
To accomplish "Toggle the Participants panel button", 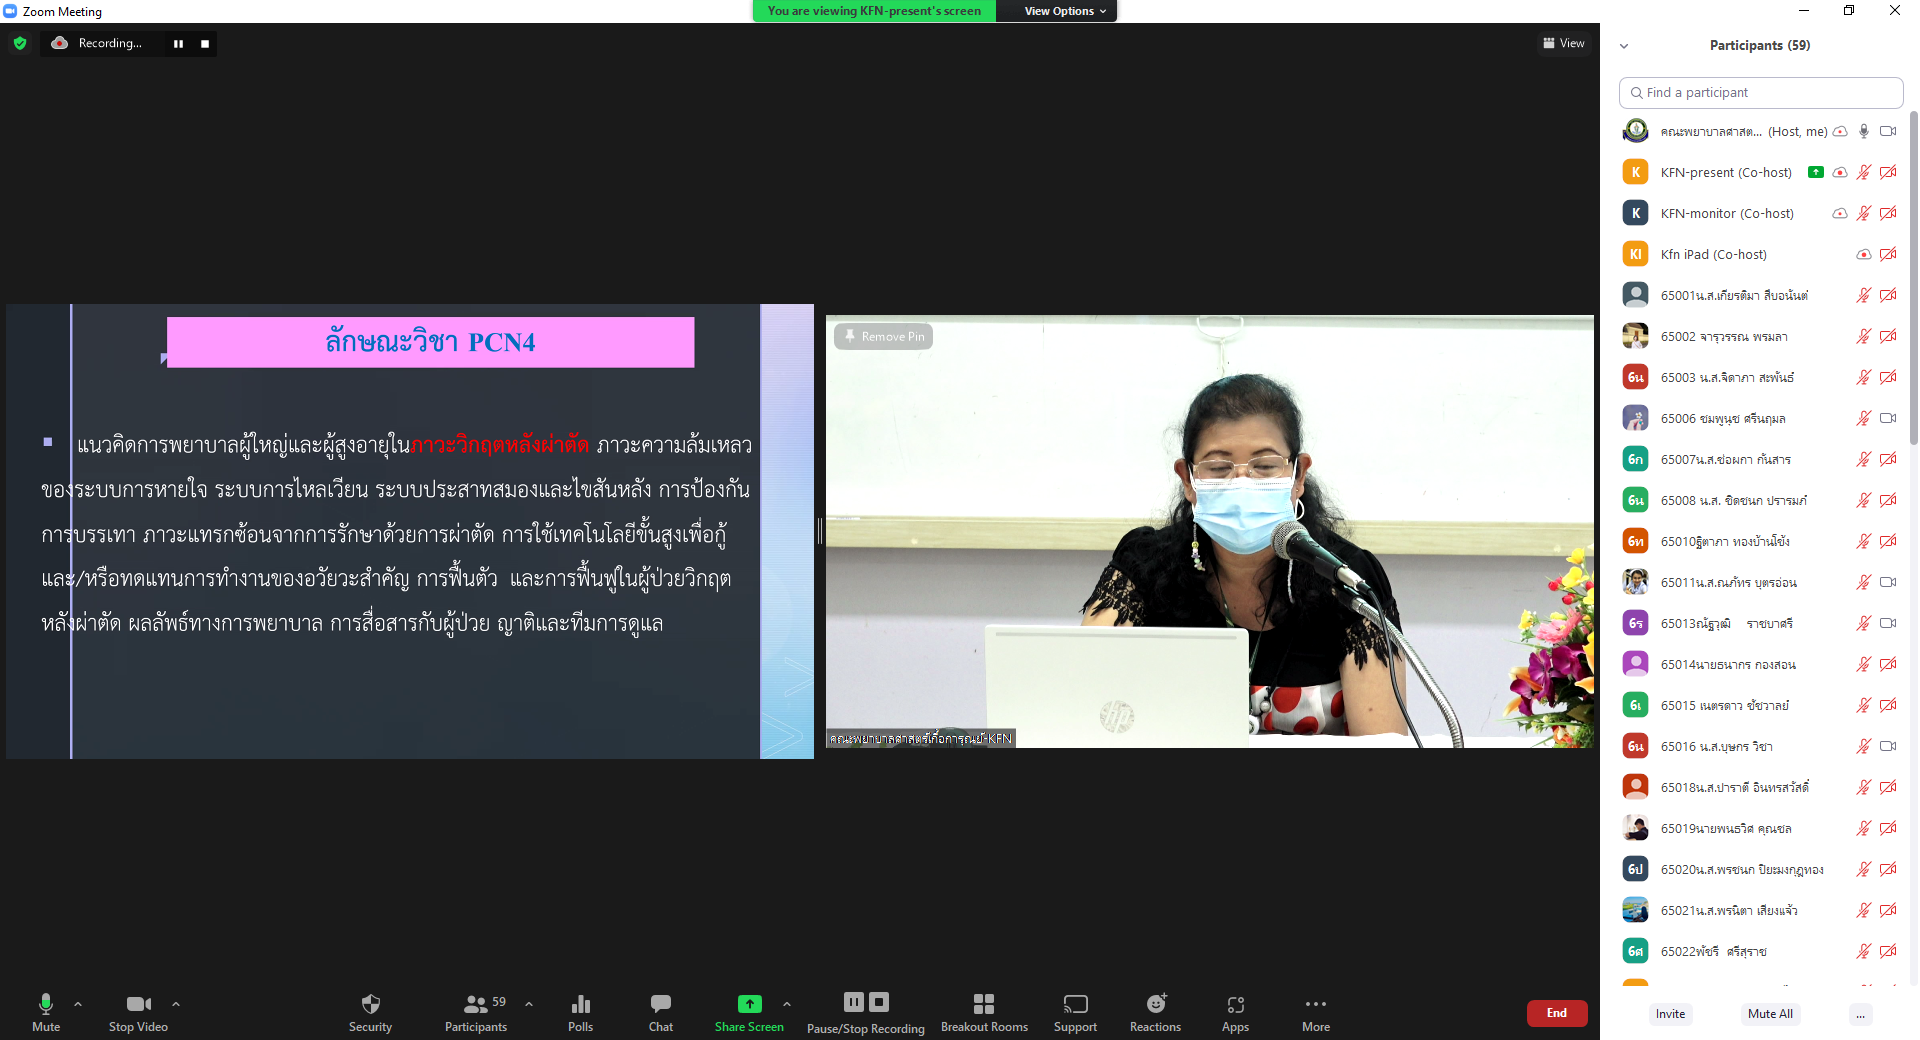I will 476,1012.
